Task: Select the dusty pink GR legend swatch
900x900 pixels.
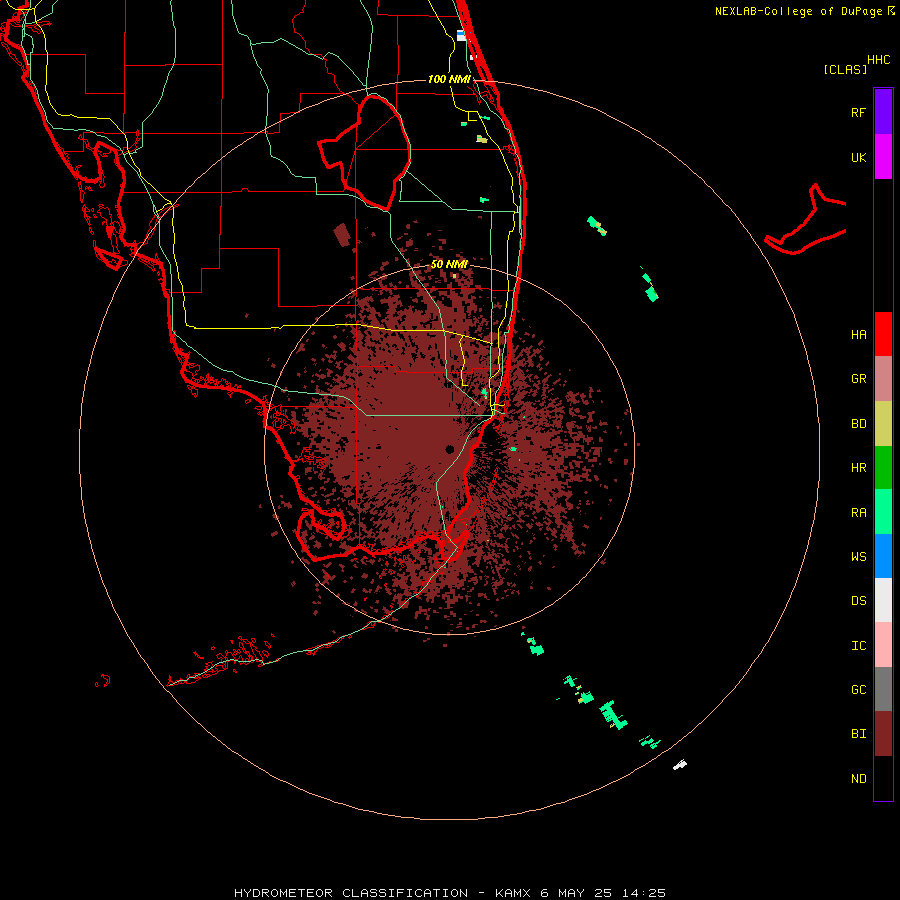Action: [x=883, y=379]
